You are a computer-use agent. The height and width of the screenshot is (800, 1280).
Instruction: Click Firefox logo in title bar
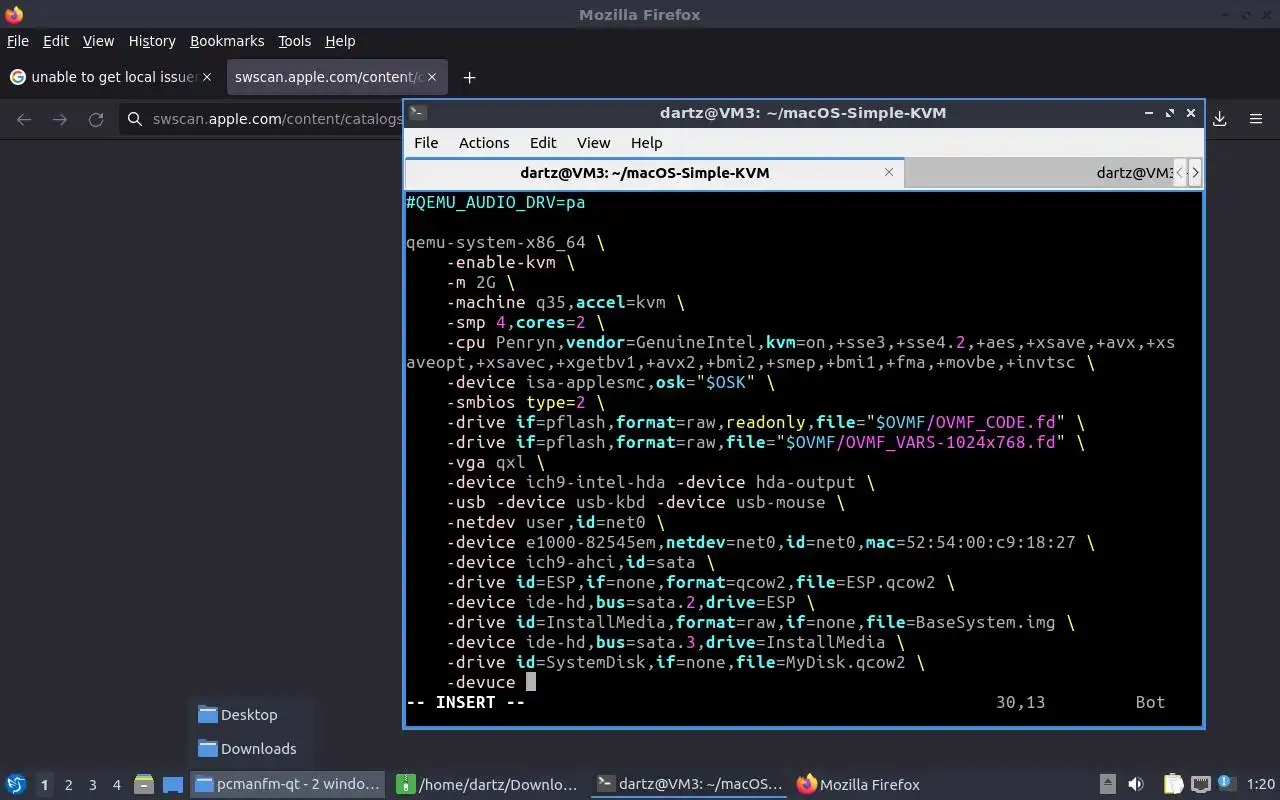14,14
